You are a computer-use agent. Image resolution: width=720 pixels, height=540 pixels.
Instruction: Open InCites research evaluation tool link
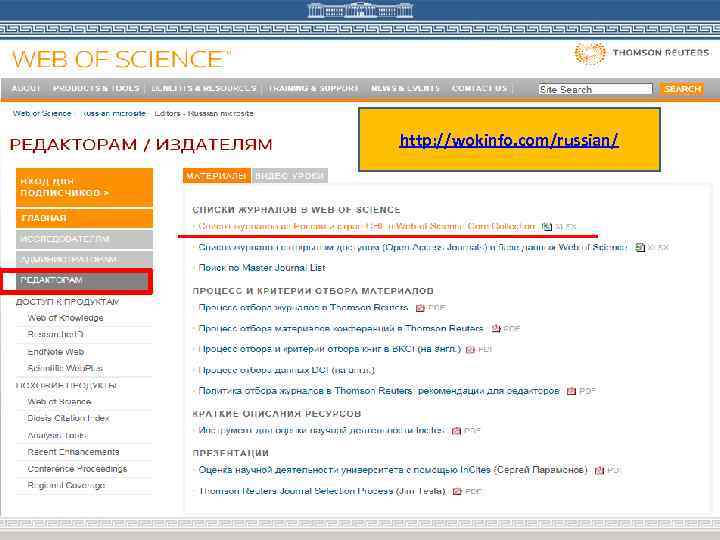tap(321, 431)
